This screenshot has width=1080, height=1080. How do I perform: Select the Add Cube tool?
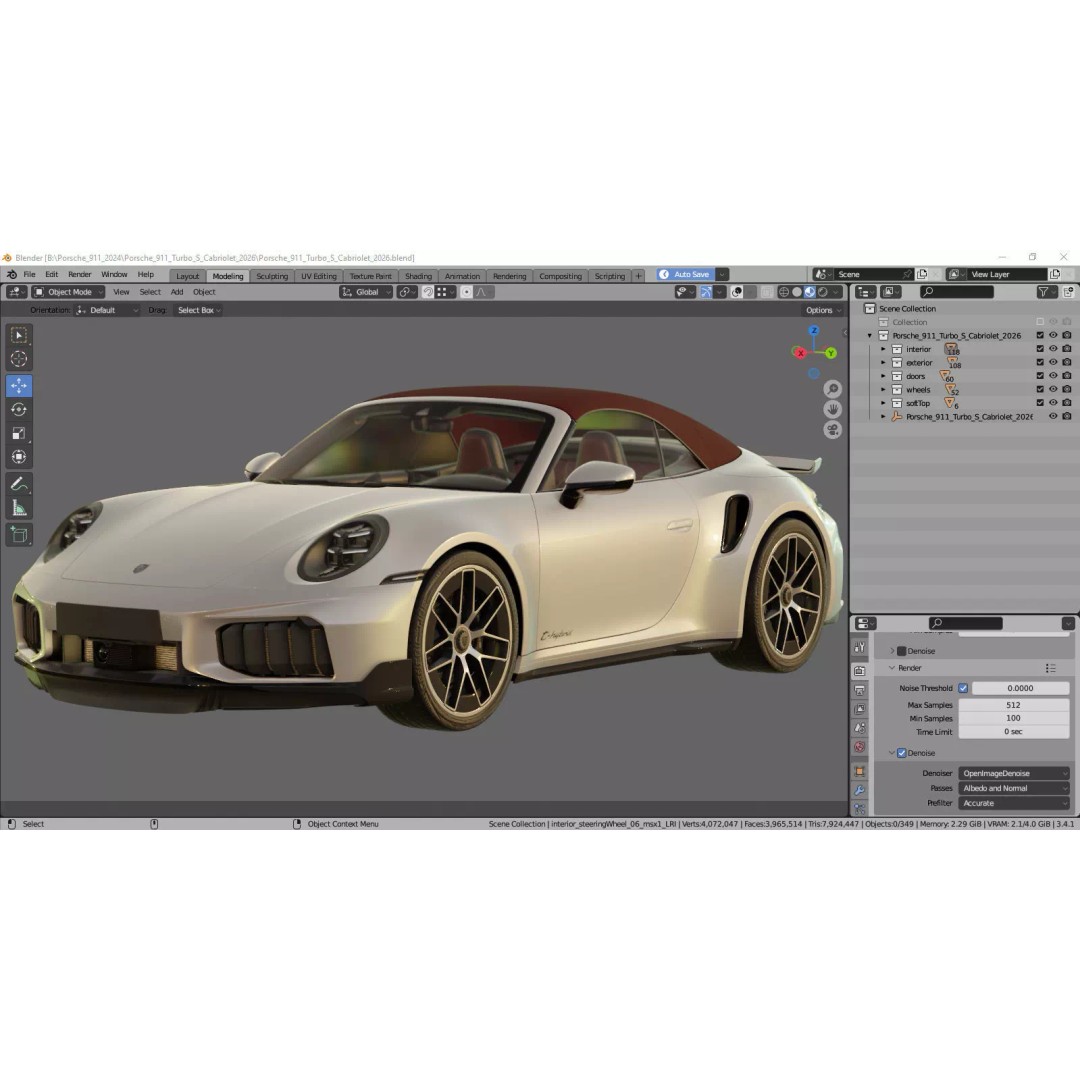pyautogui.click(x=19, y=534)
